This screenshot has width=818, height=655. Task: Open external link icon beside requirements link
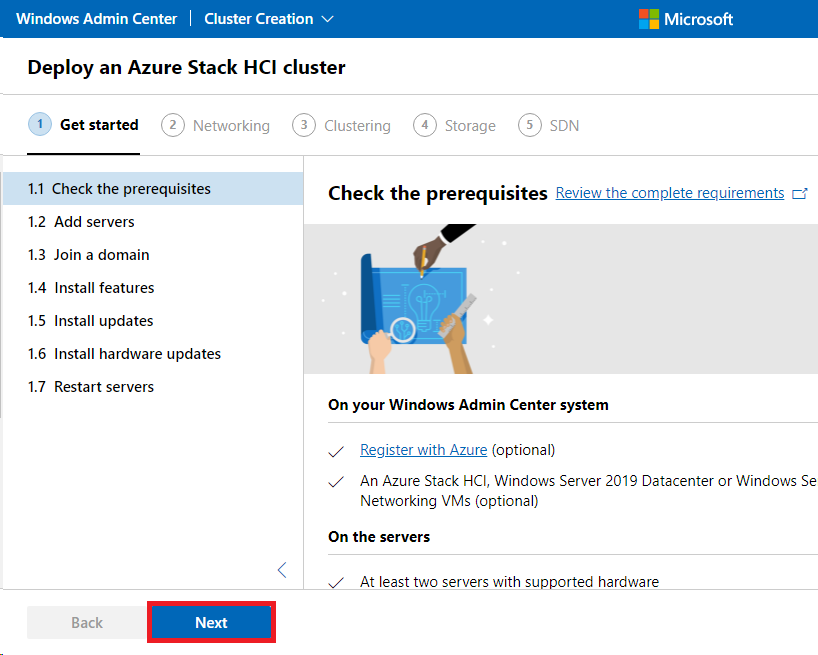point(799,193)
